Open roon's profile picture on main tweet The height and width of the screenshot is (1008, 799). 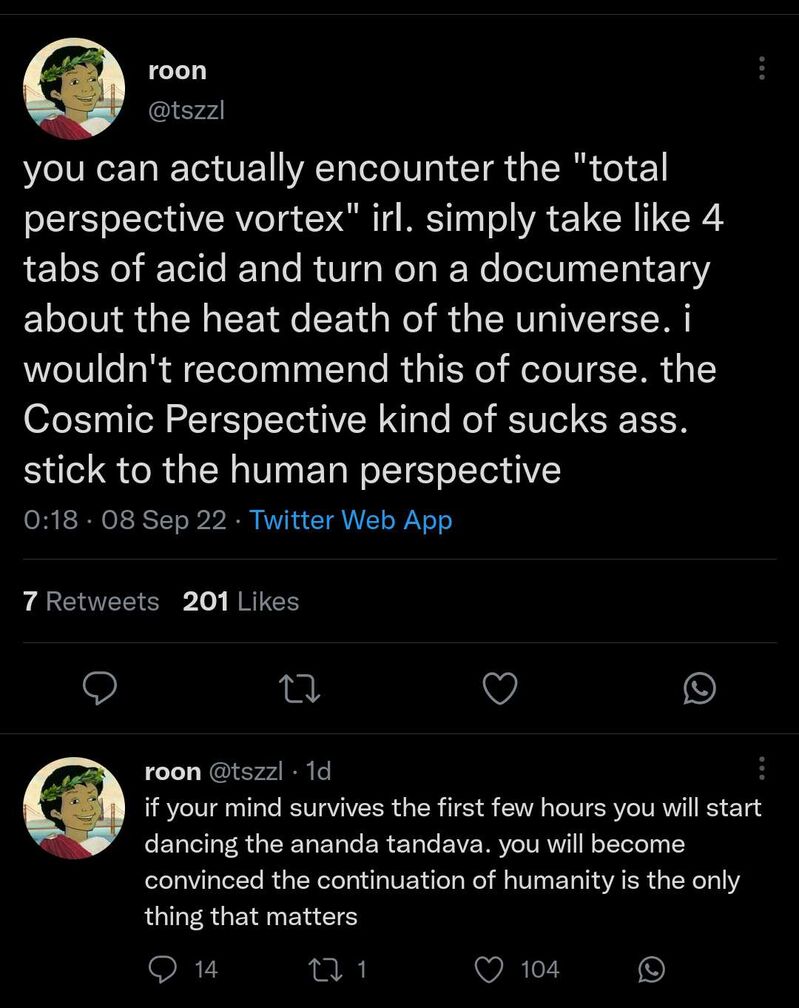(74, 88)
